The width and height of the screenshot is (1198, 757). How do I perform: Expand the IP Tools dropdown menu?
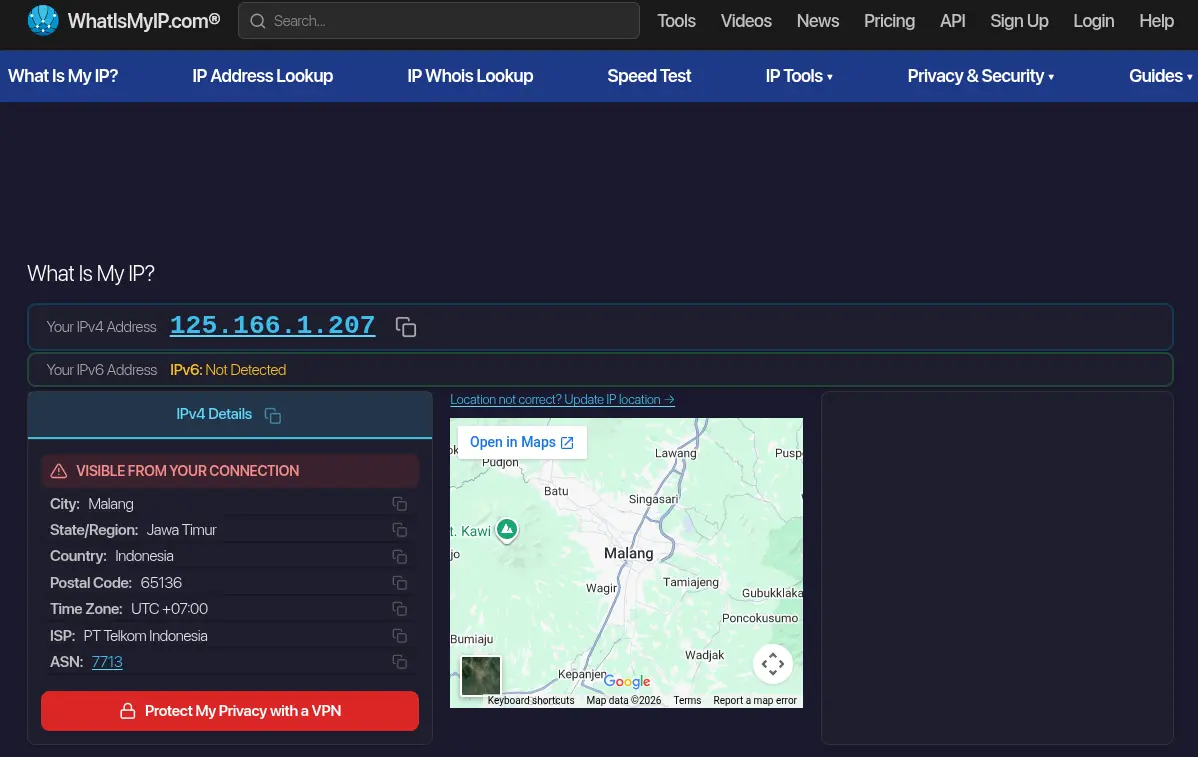799,76
